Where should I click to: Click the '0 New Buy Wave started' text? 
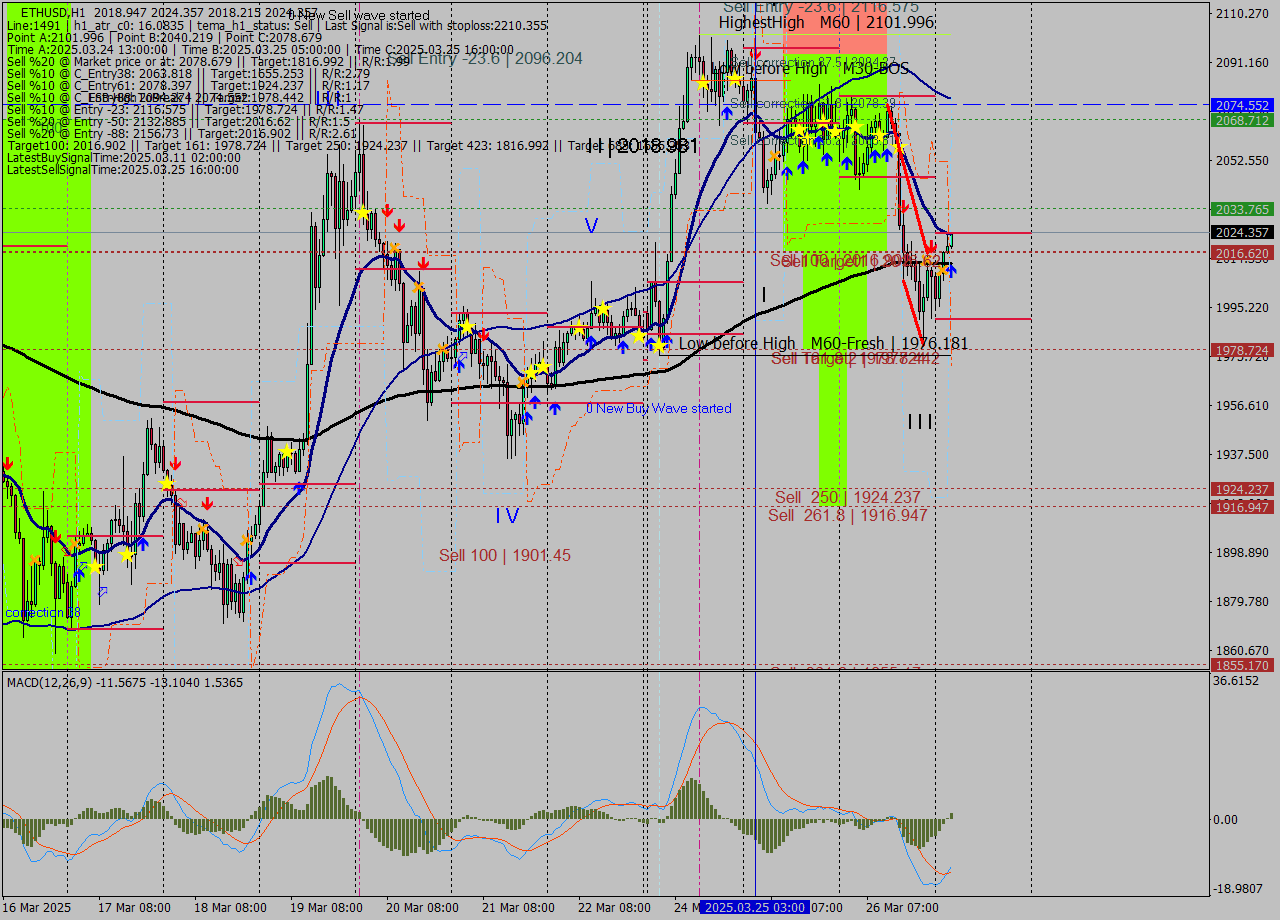tap(659, 408)
